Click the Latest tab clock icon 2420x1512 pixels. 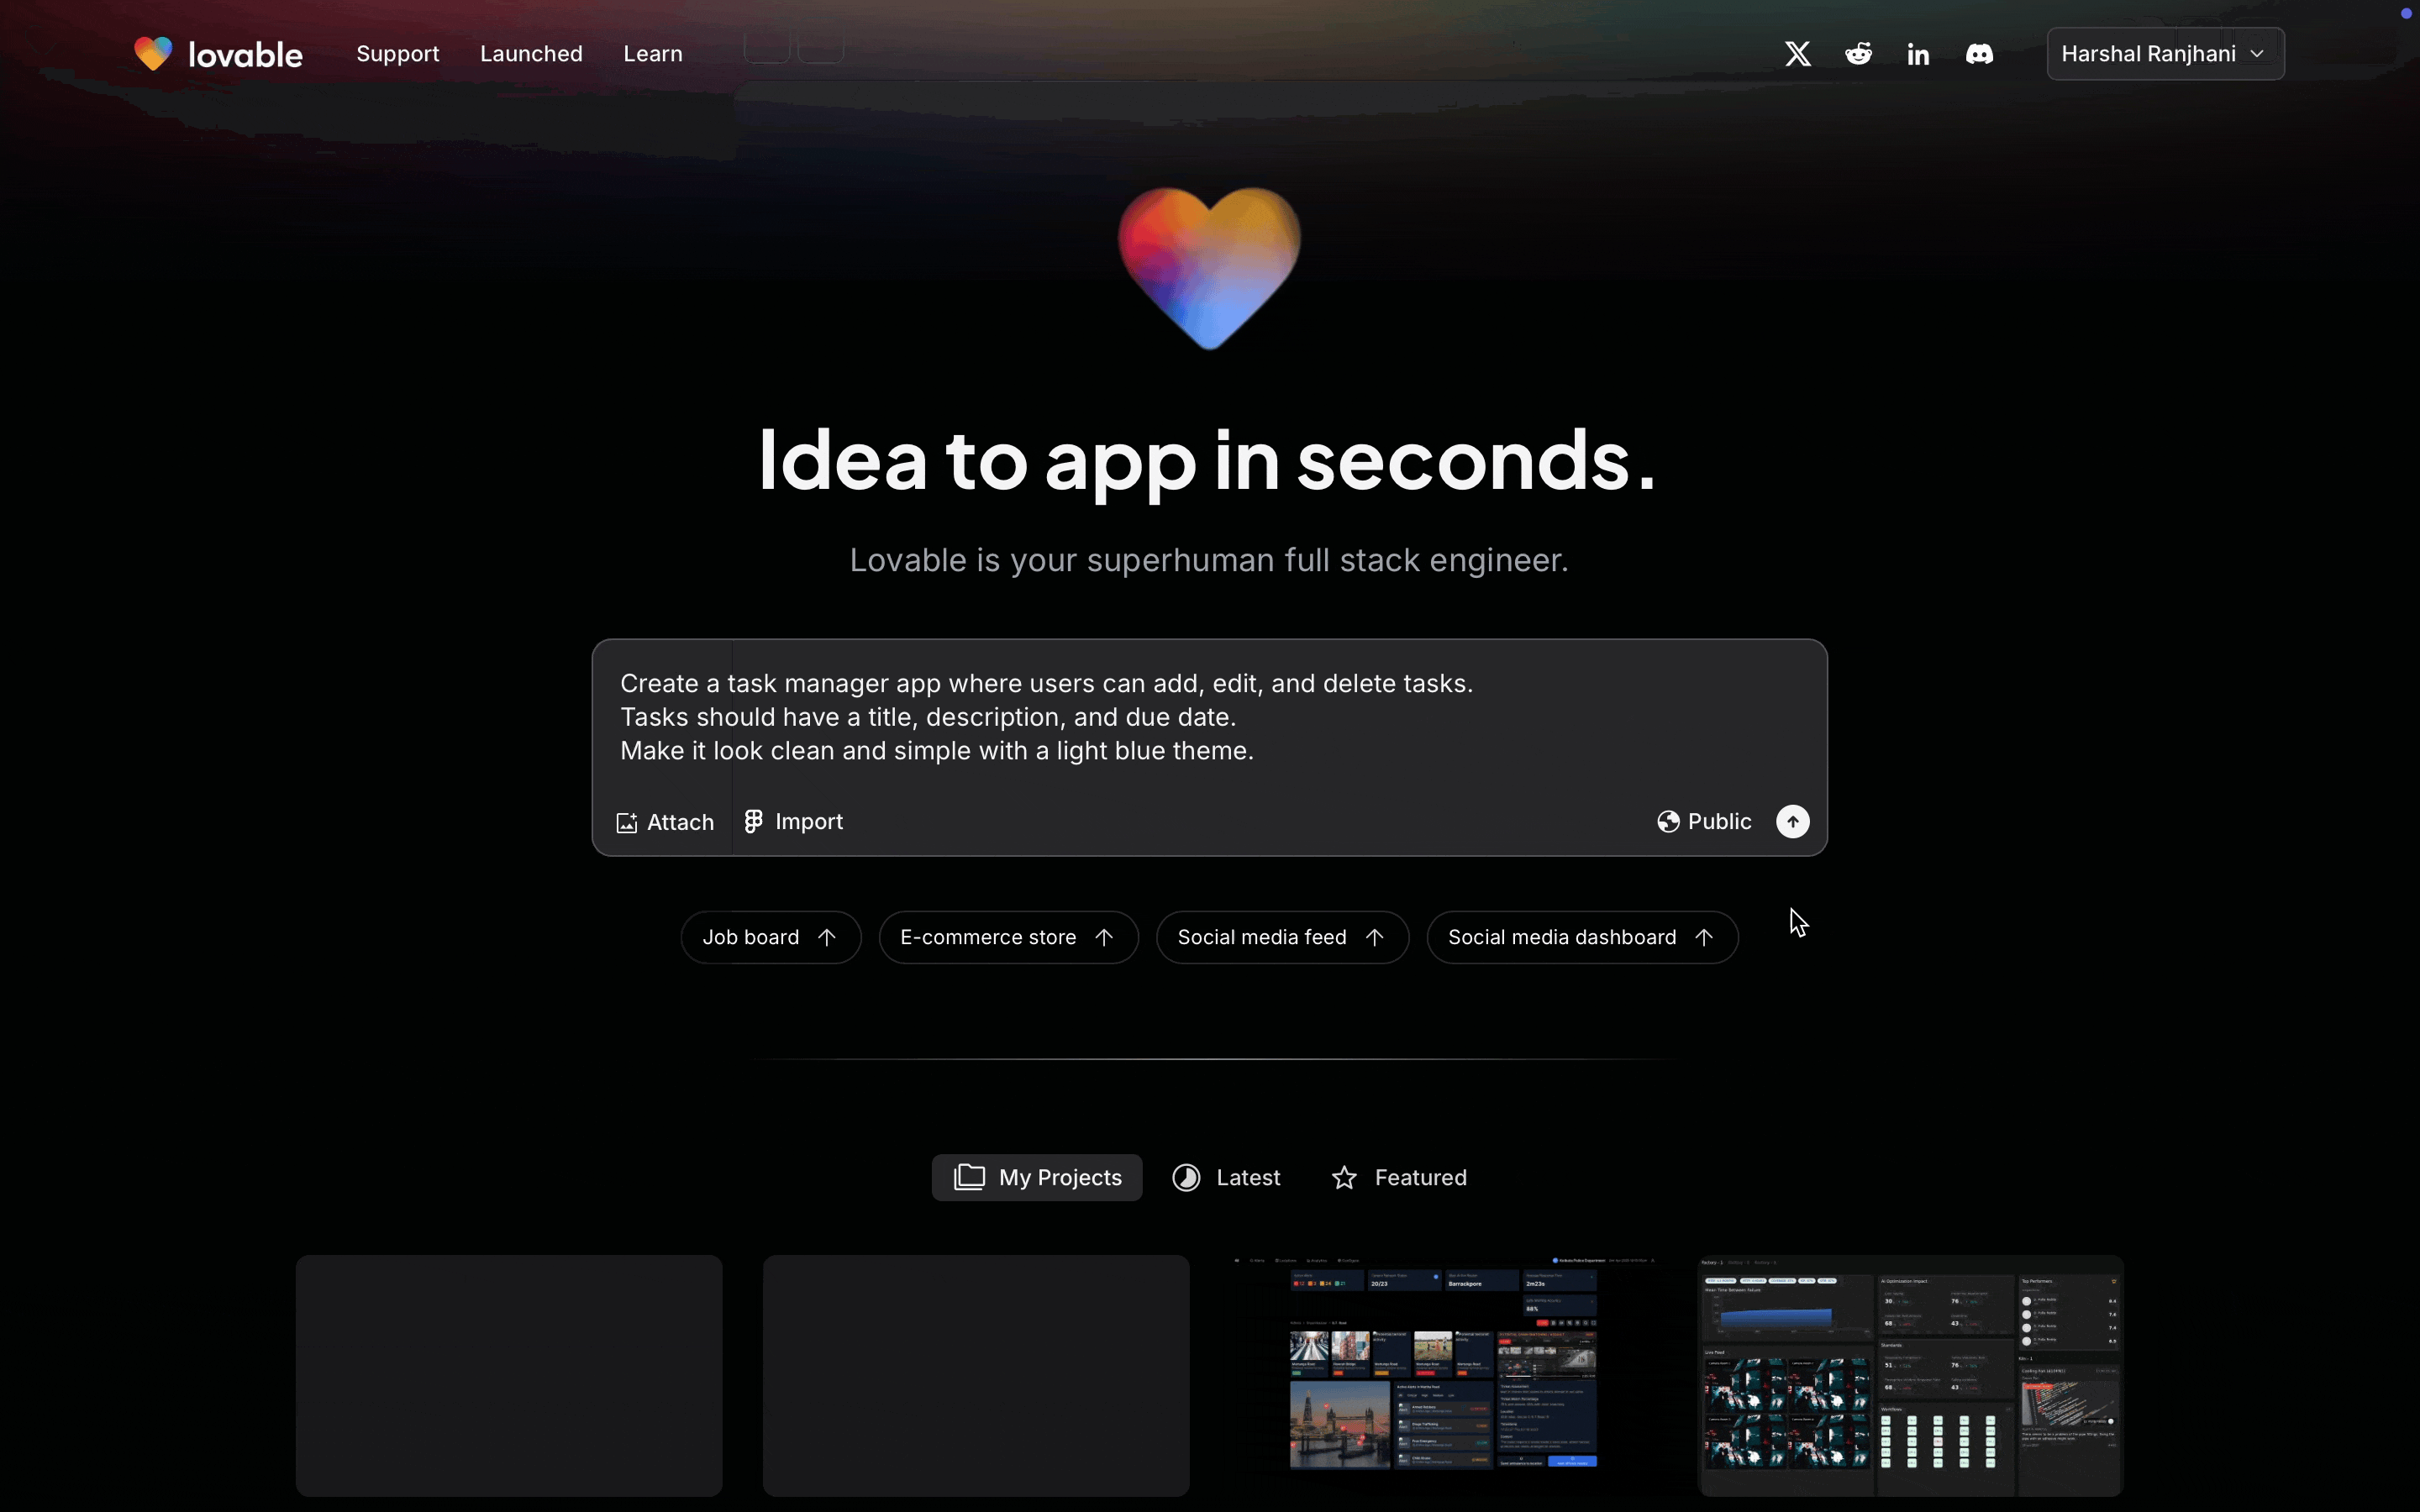[x=1186, y=1177]
